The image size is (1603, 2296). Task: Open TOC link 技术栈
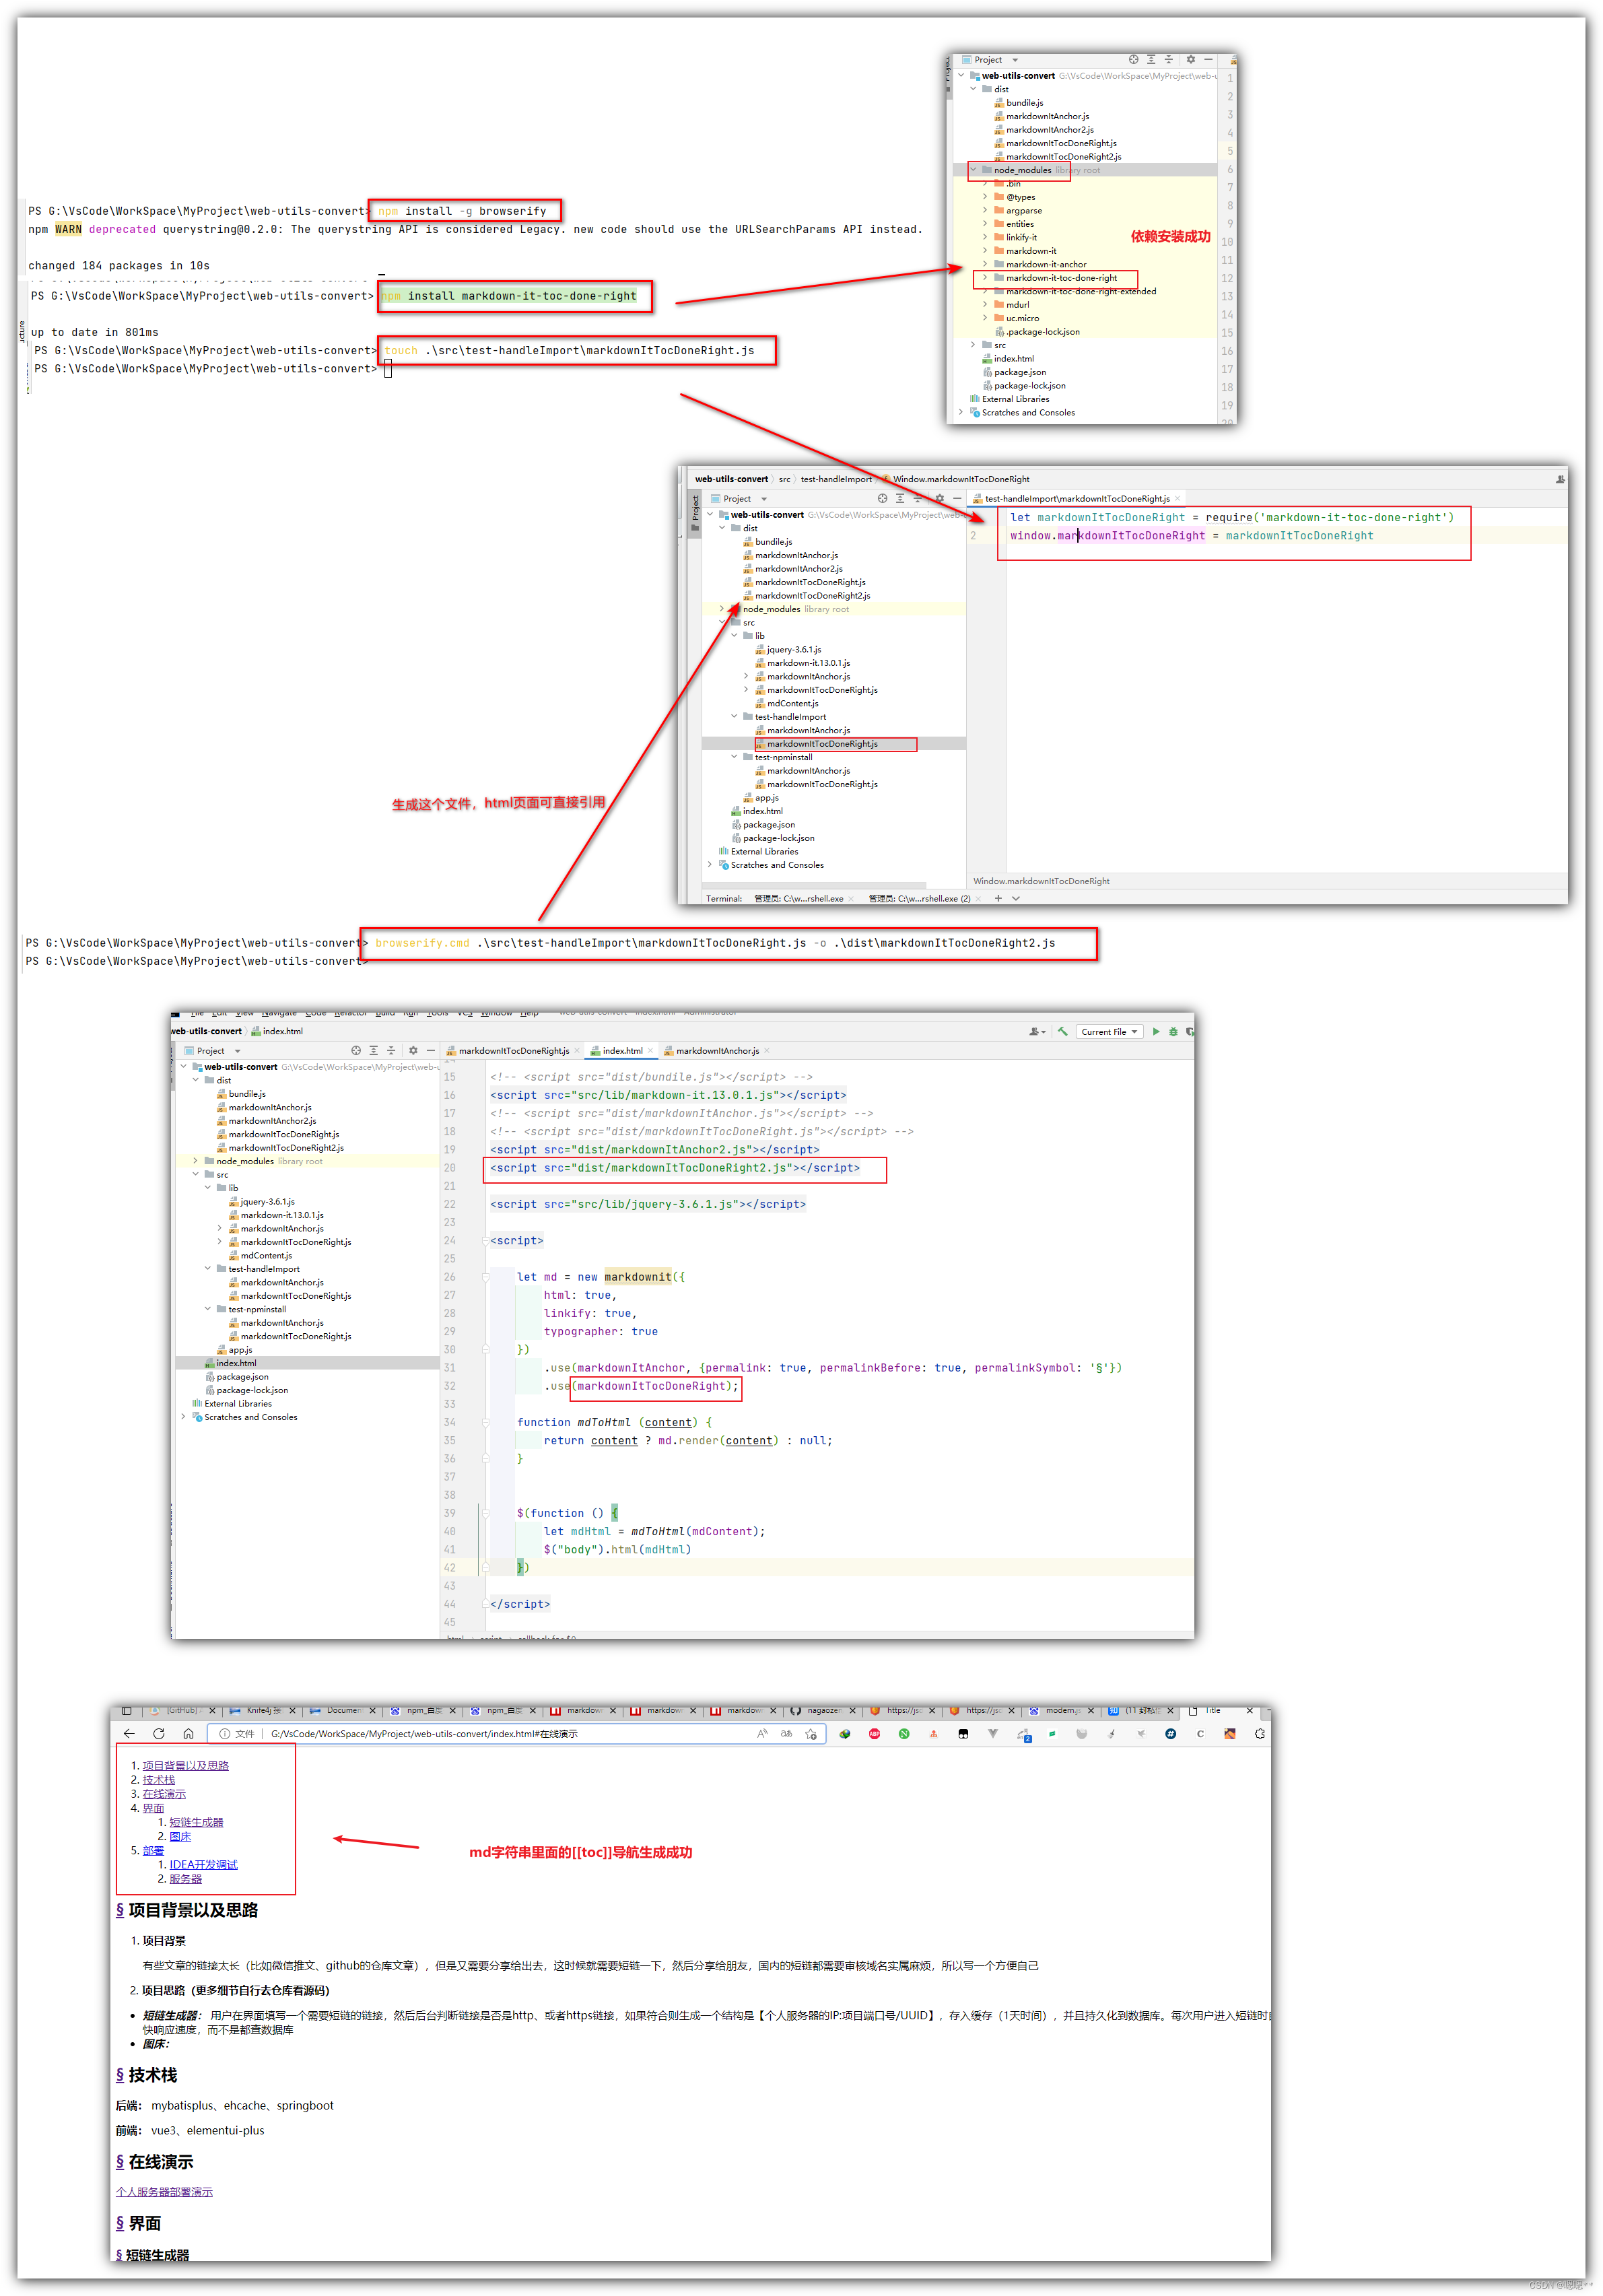click(158, 1779)
